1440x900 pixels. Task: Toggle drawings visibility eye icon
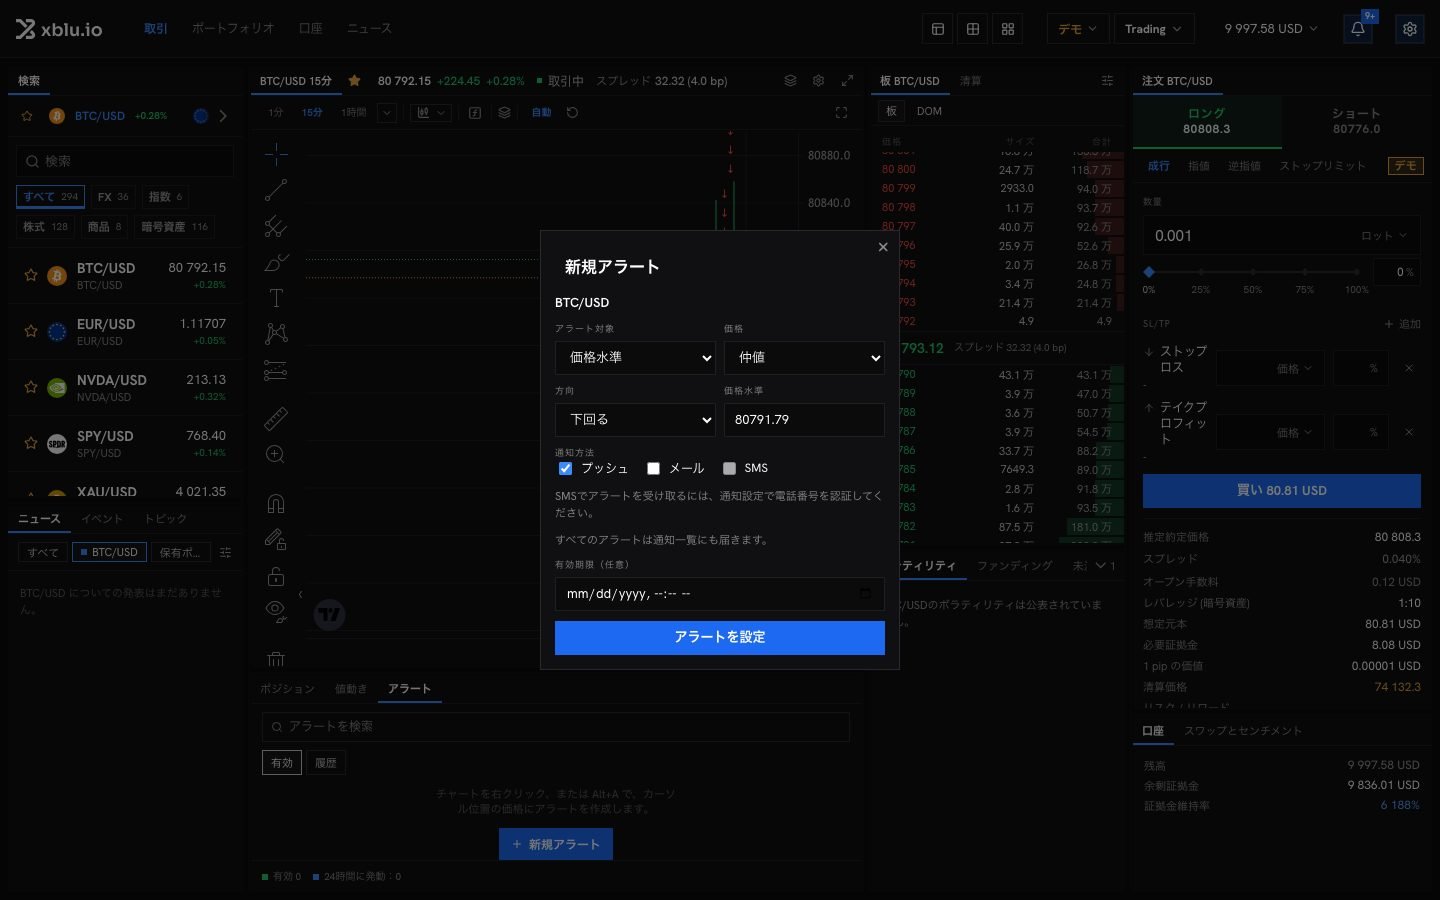(x=276, y=611)
